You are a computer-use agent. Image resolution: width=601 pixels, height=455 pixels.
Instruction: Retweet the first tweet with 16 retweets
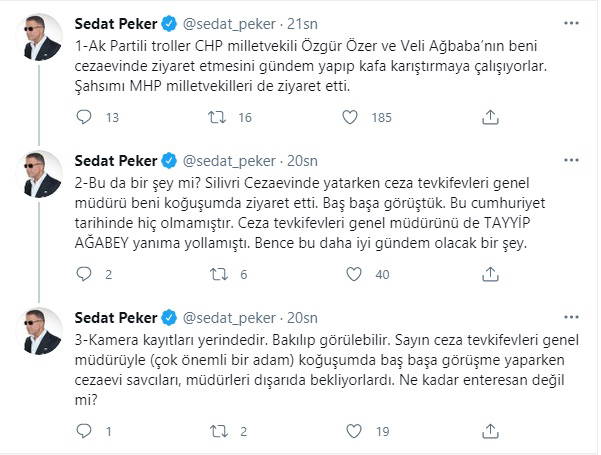point(215,118)
